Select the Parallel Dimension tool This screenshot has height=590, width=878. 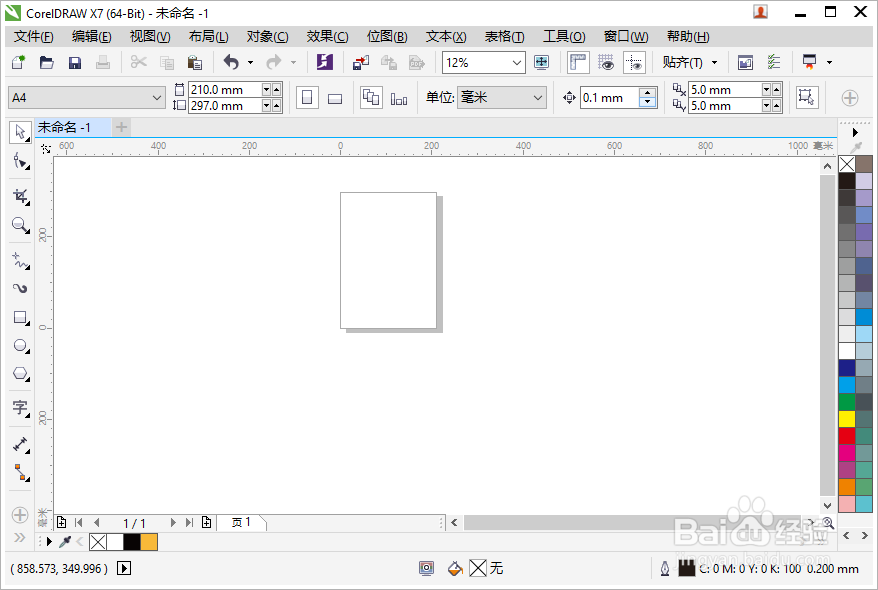point(21,444)
